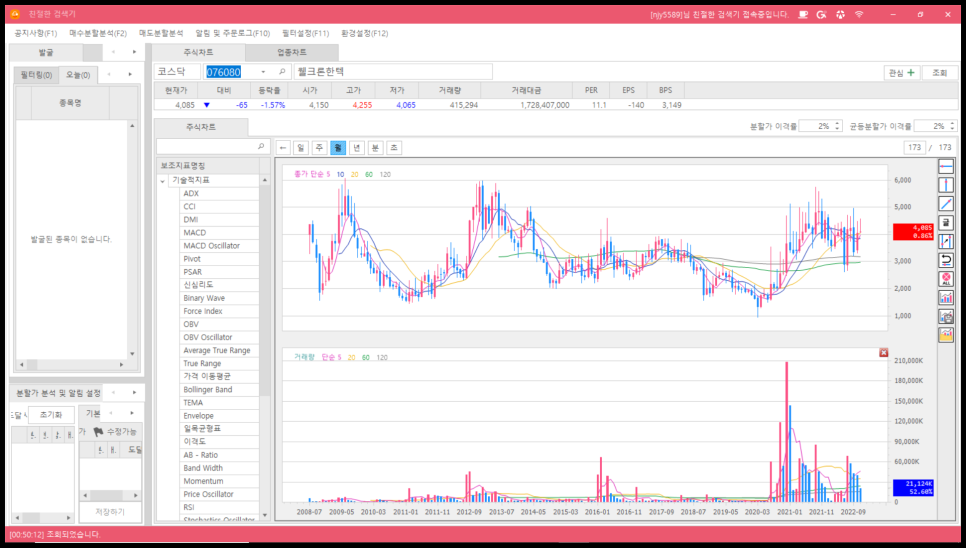Open 매도분할분석 menu
The width and height of the screenshot is (966, 548).
tap(161, 33)
